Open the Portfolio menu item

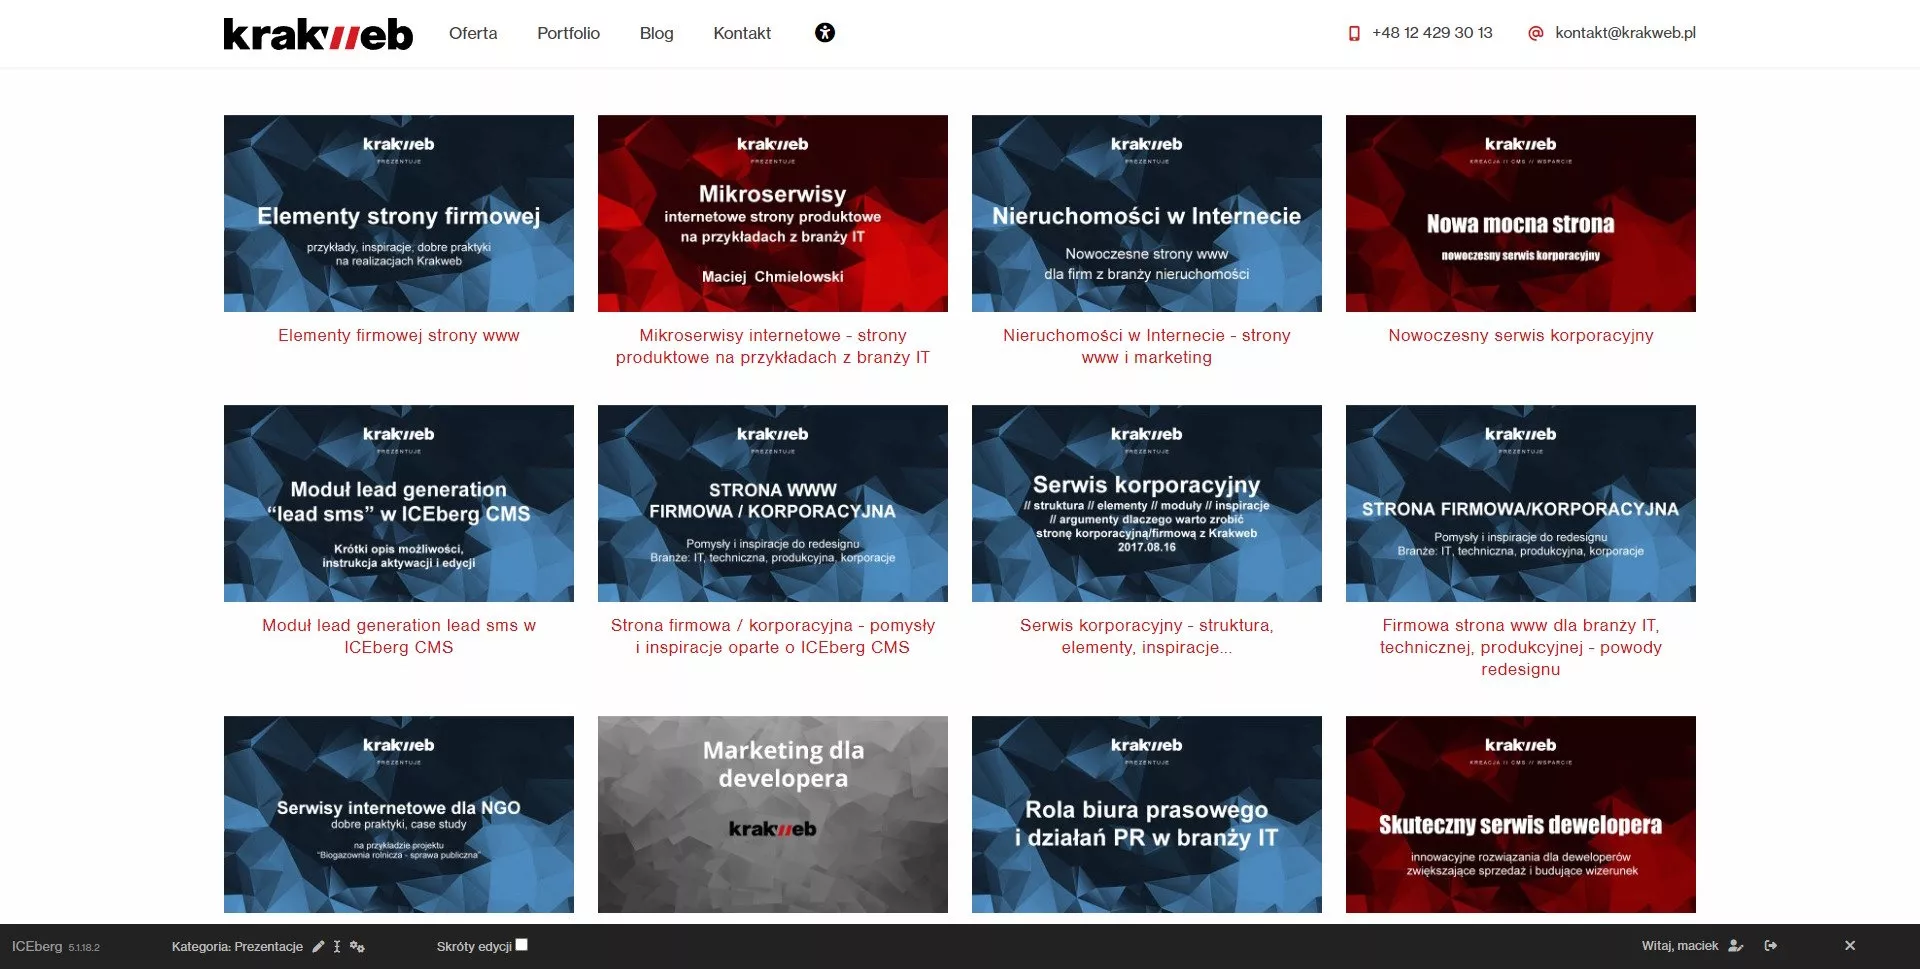[568, 33]
